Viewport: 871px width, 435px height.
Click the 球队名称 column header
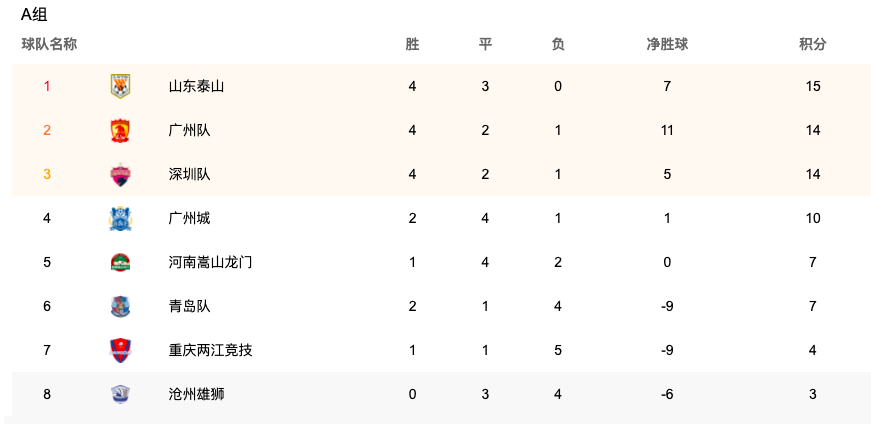tap(49, 44)
